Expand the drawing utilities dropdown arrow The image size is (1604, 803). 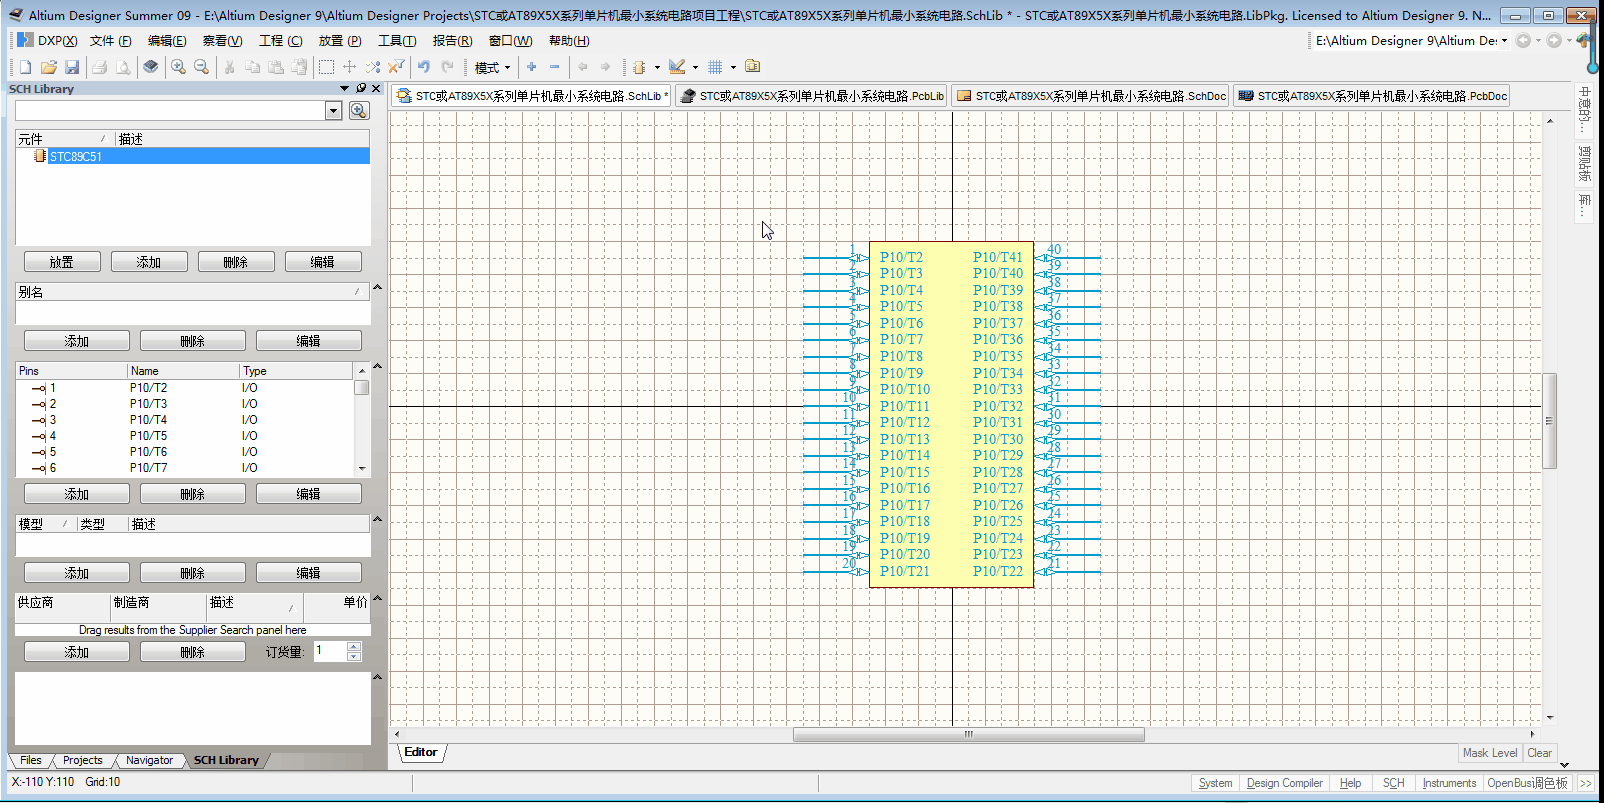click(695, 67)
